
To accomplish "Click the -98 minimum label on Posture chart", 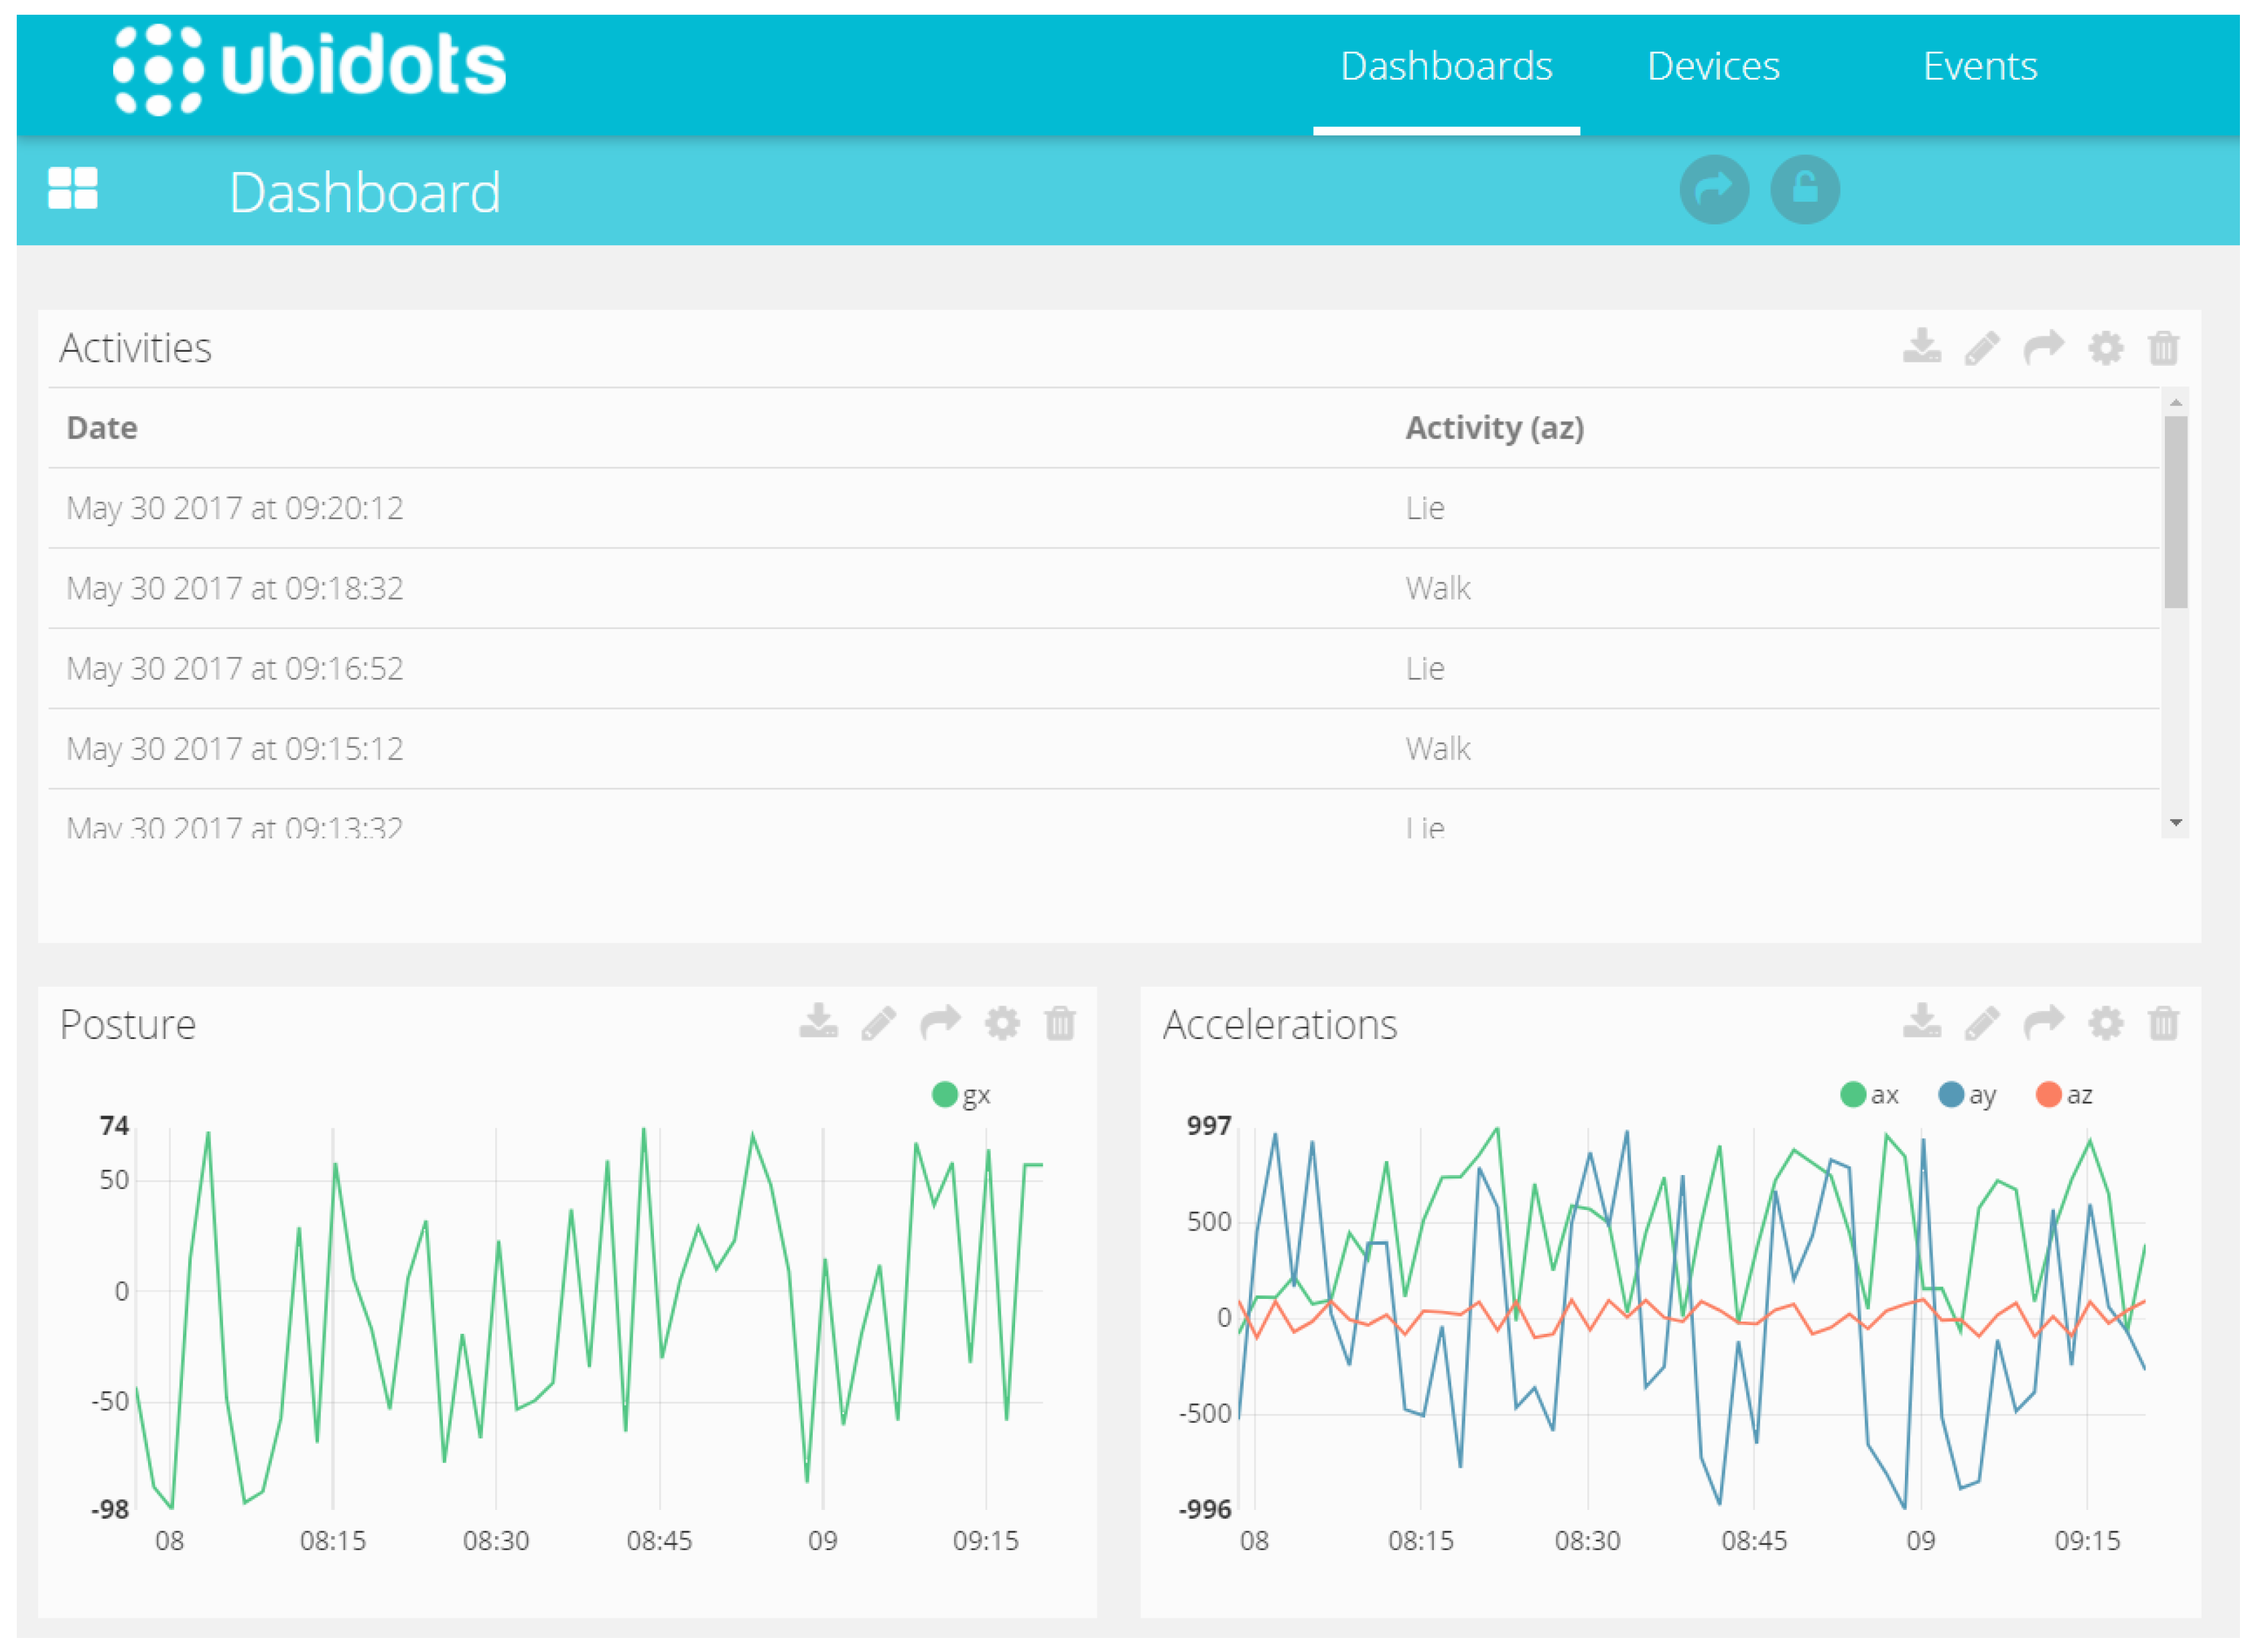I will 110,1509.
